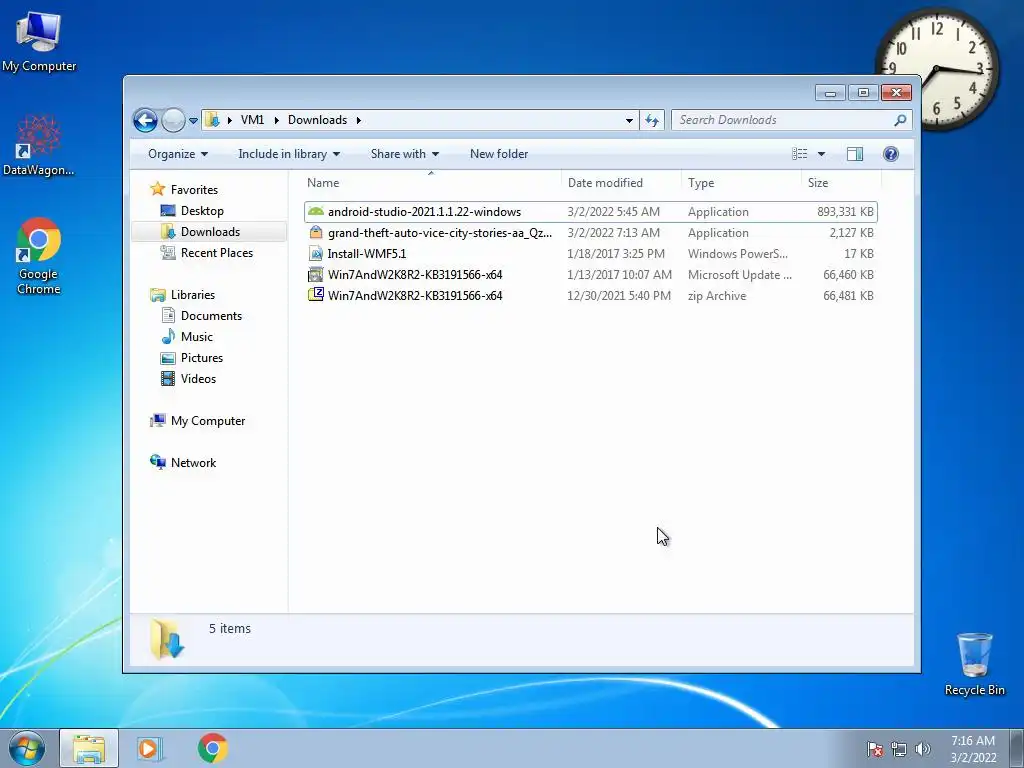Click the search magnifier icon

point(901,120)
